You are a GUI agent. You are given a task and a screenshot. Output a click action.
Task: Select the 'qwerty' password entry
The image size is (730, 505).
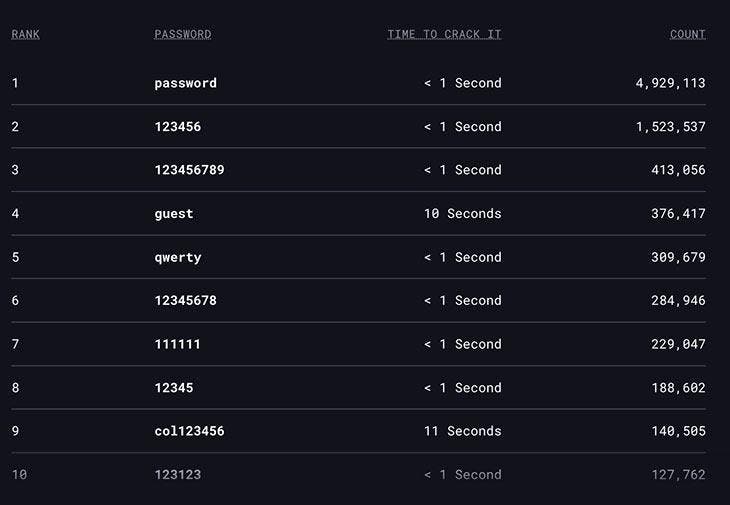coord(178,257)
